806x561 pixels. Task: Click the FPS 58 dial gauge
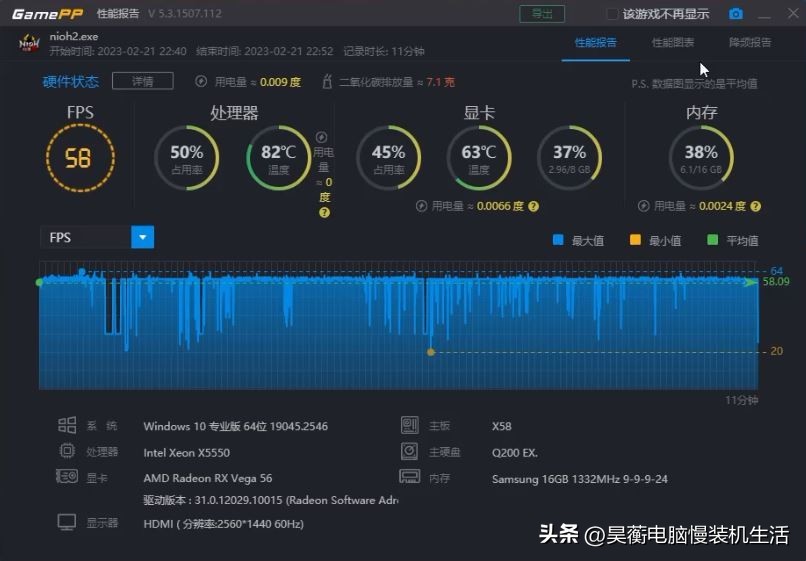click(x=80, y=158)
